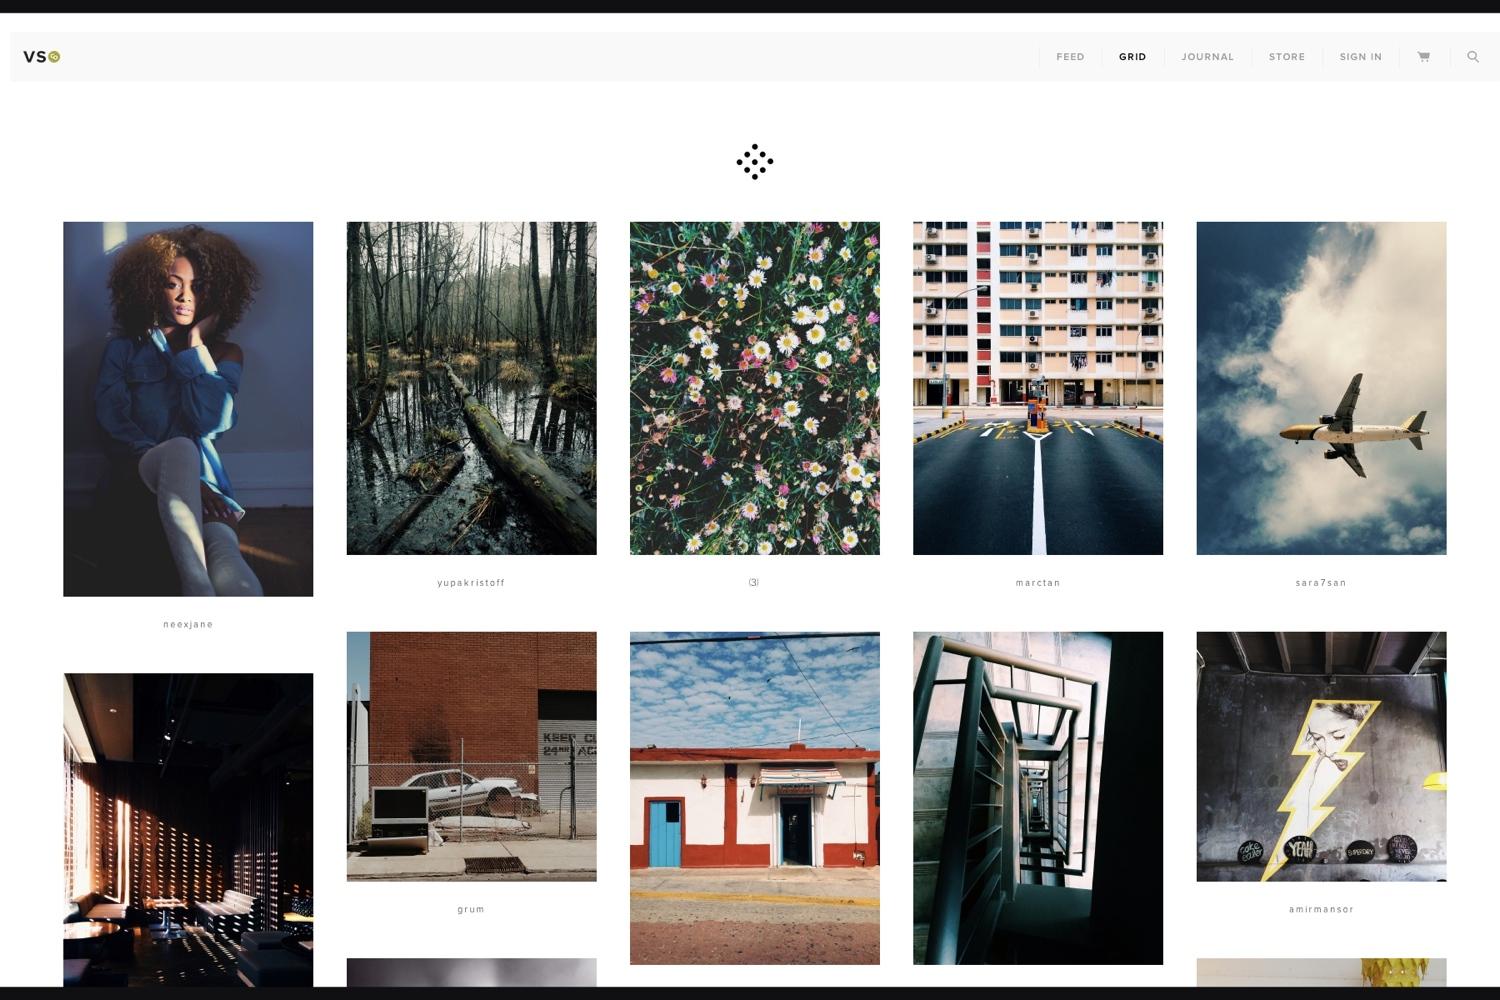
Task: Open the daisy flowers photo
Action: pos(754,388)
